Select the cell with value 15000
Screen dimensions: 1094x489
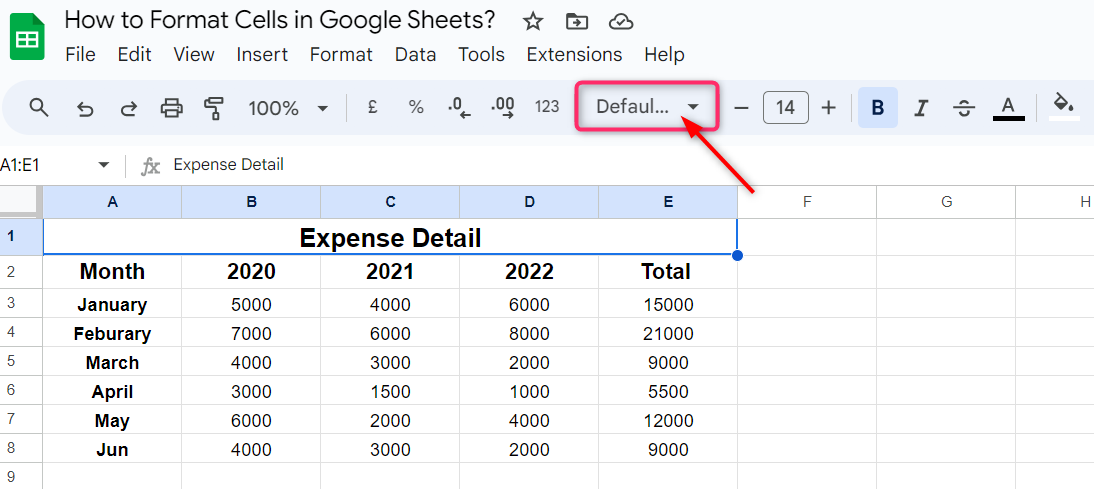tap(668, 304)
